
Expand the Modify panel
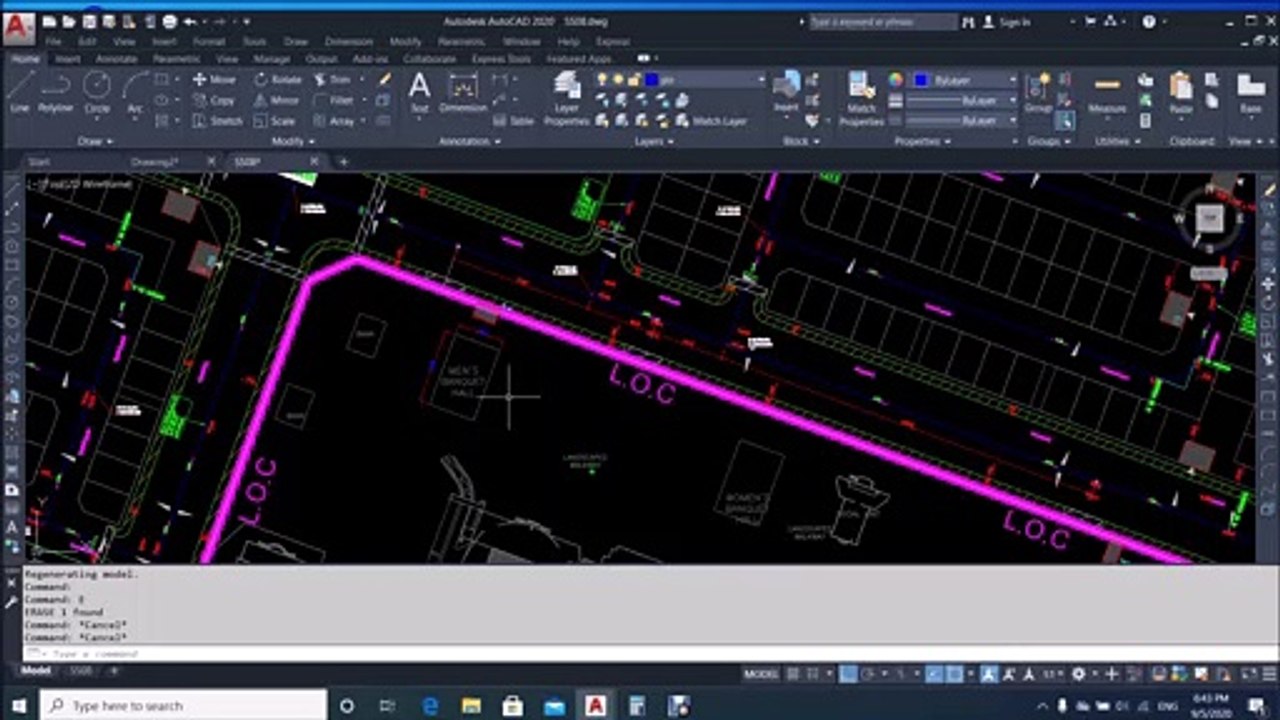[x=293, y=141]
